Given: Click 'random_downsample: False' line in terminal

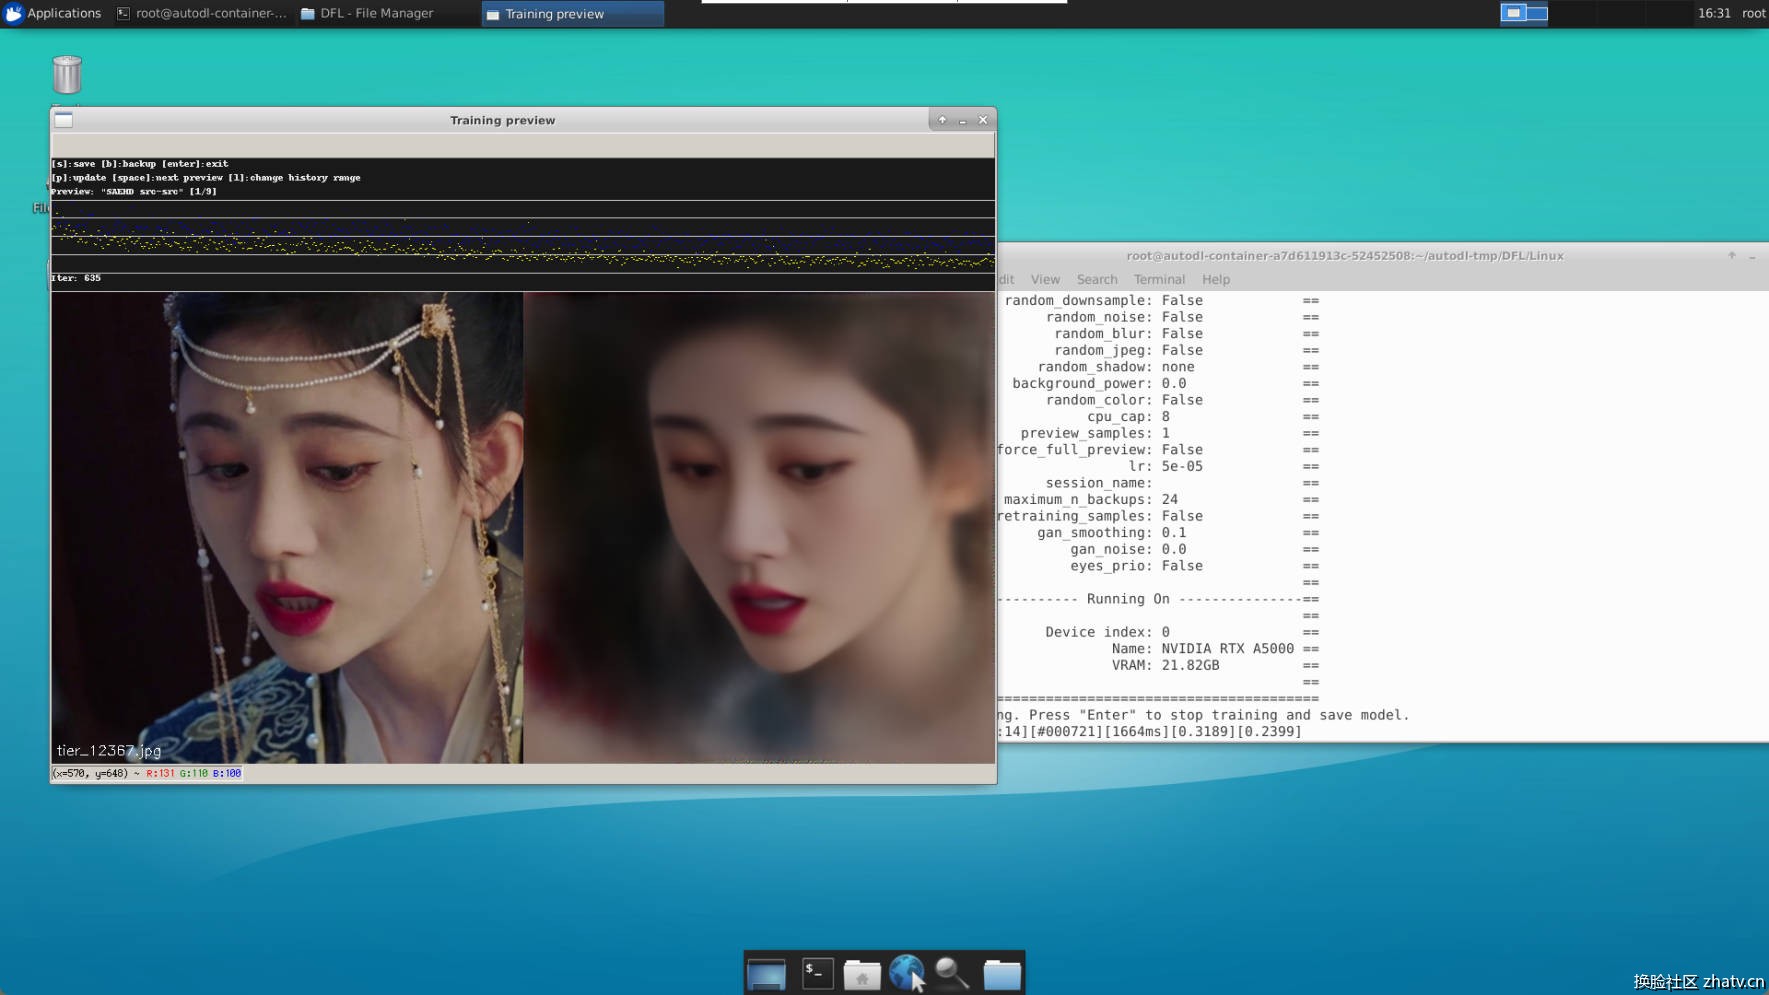Looking at the screenshot, I should pos(1104,300).
